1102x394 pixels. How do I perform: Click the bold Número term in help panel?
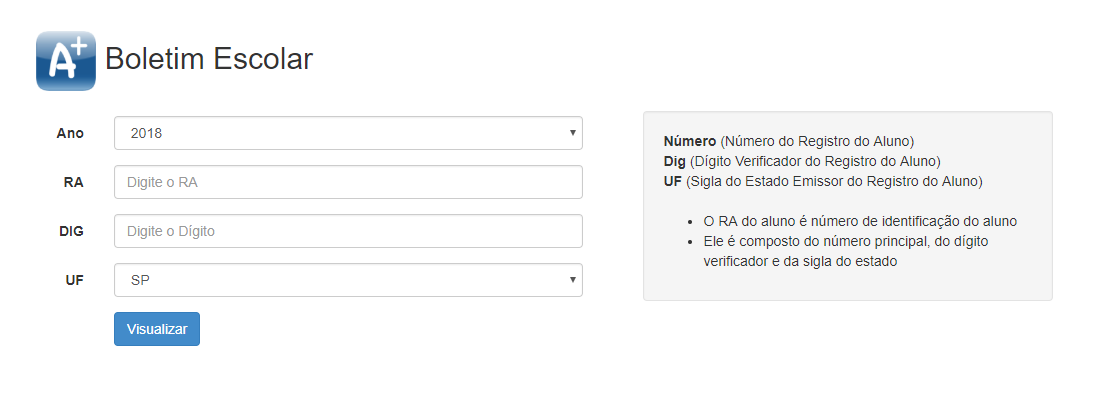tap(690, 140)
